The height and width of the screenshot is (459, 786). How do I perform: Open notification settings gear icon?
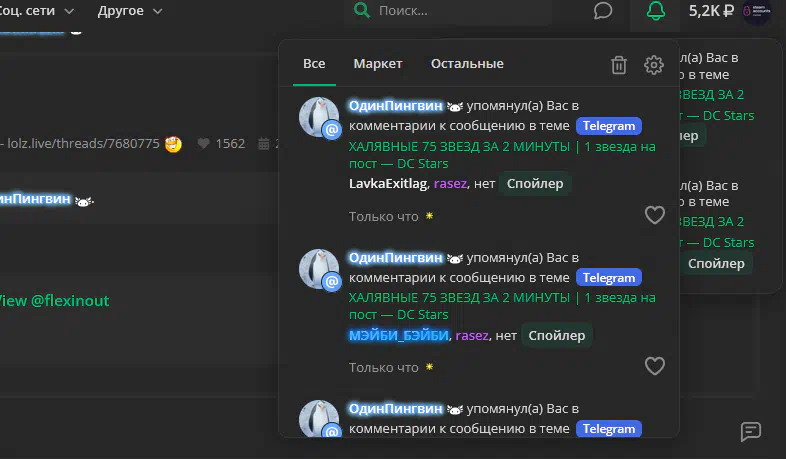coord(654,65)
